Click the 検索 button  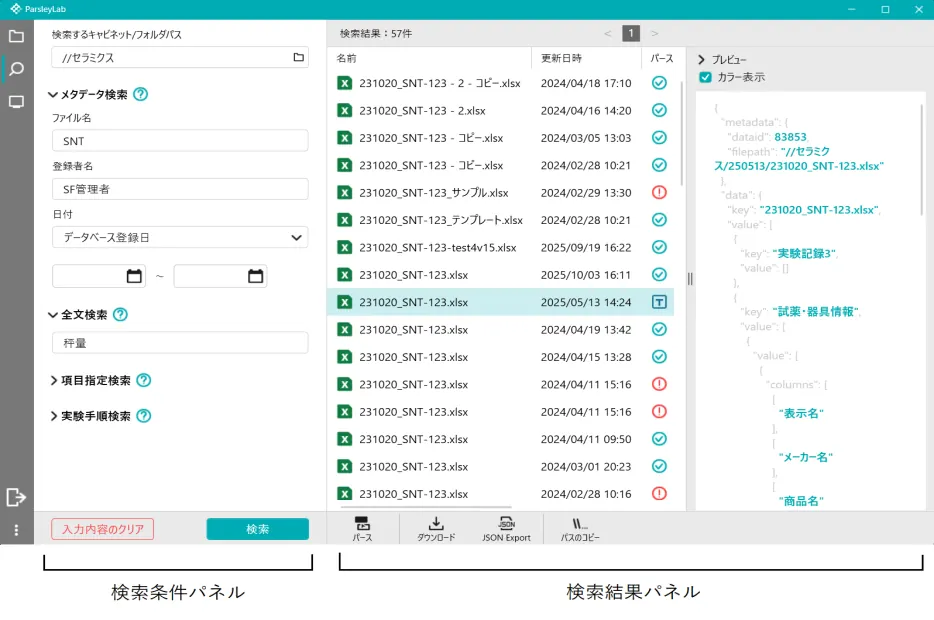pos(258,529)
